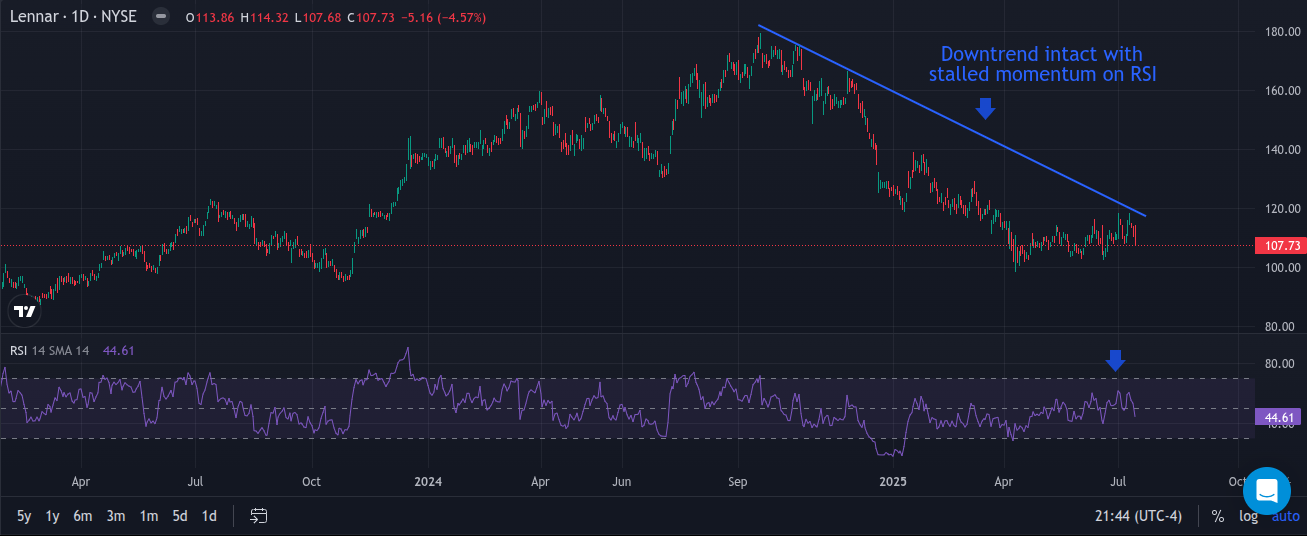
Task: Click the 100.00 price scale label
Action: pos(1281,268)
